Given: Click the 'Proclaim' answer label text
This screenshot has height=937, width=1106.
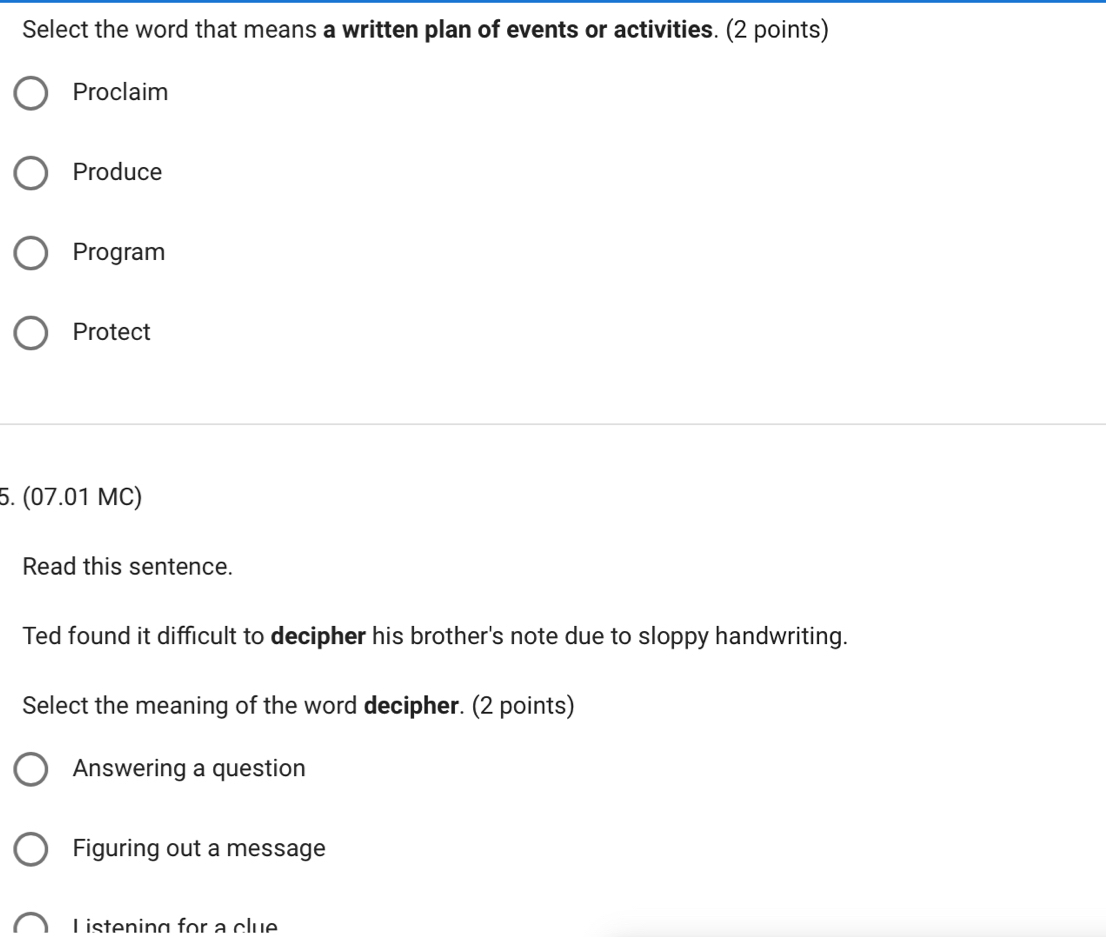Looking at the screenshot, I should point(120,93).
